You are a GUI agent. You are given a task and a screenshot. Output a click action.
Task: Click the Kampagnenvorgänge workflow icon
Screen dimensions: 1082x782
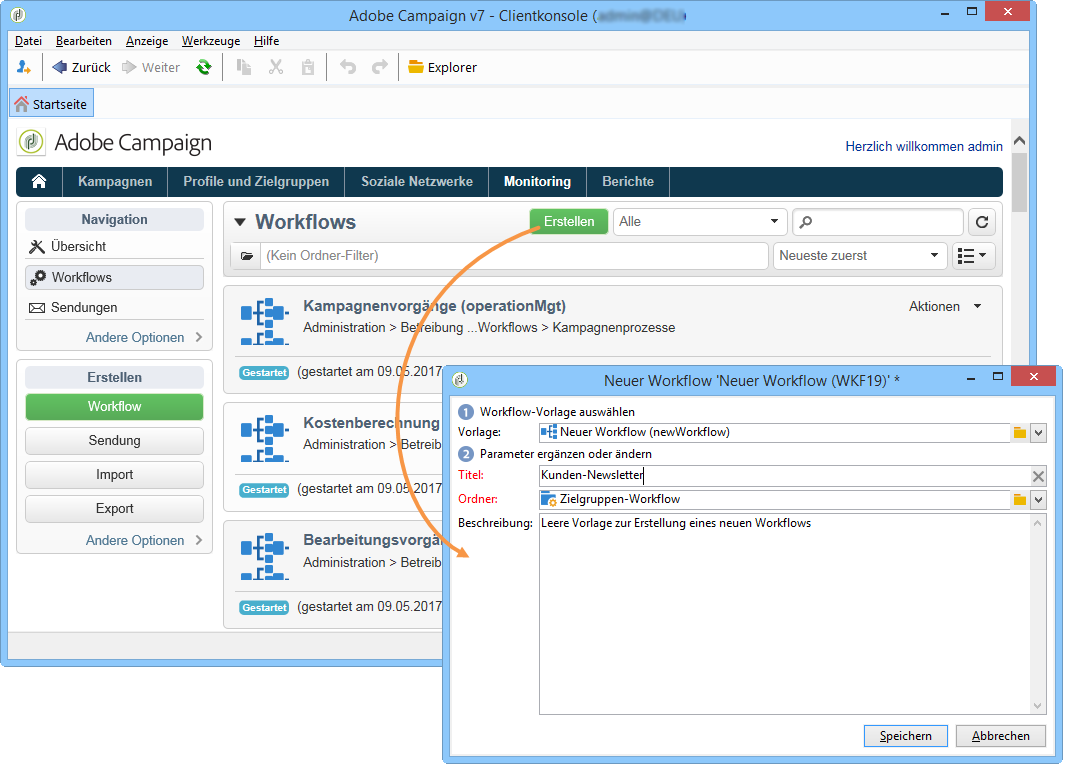click(x=265, y=321)
